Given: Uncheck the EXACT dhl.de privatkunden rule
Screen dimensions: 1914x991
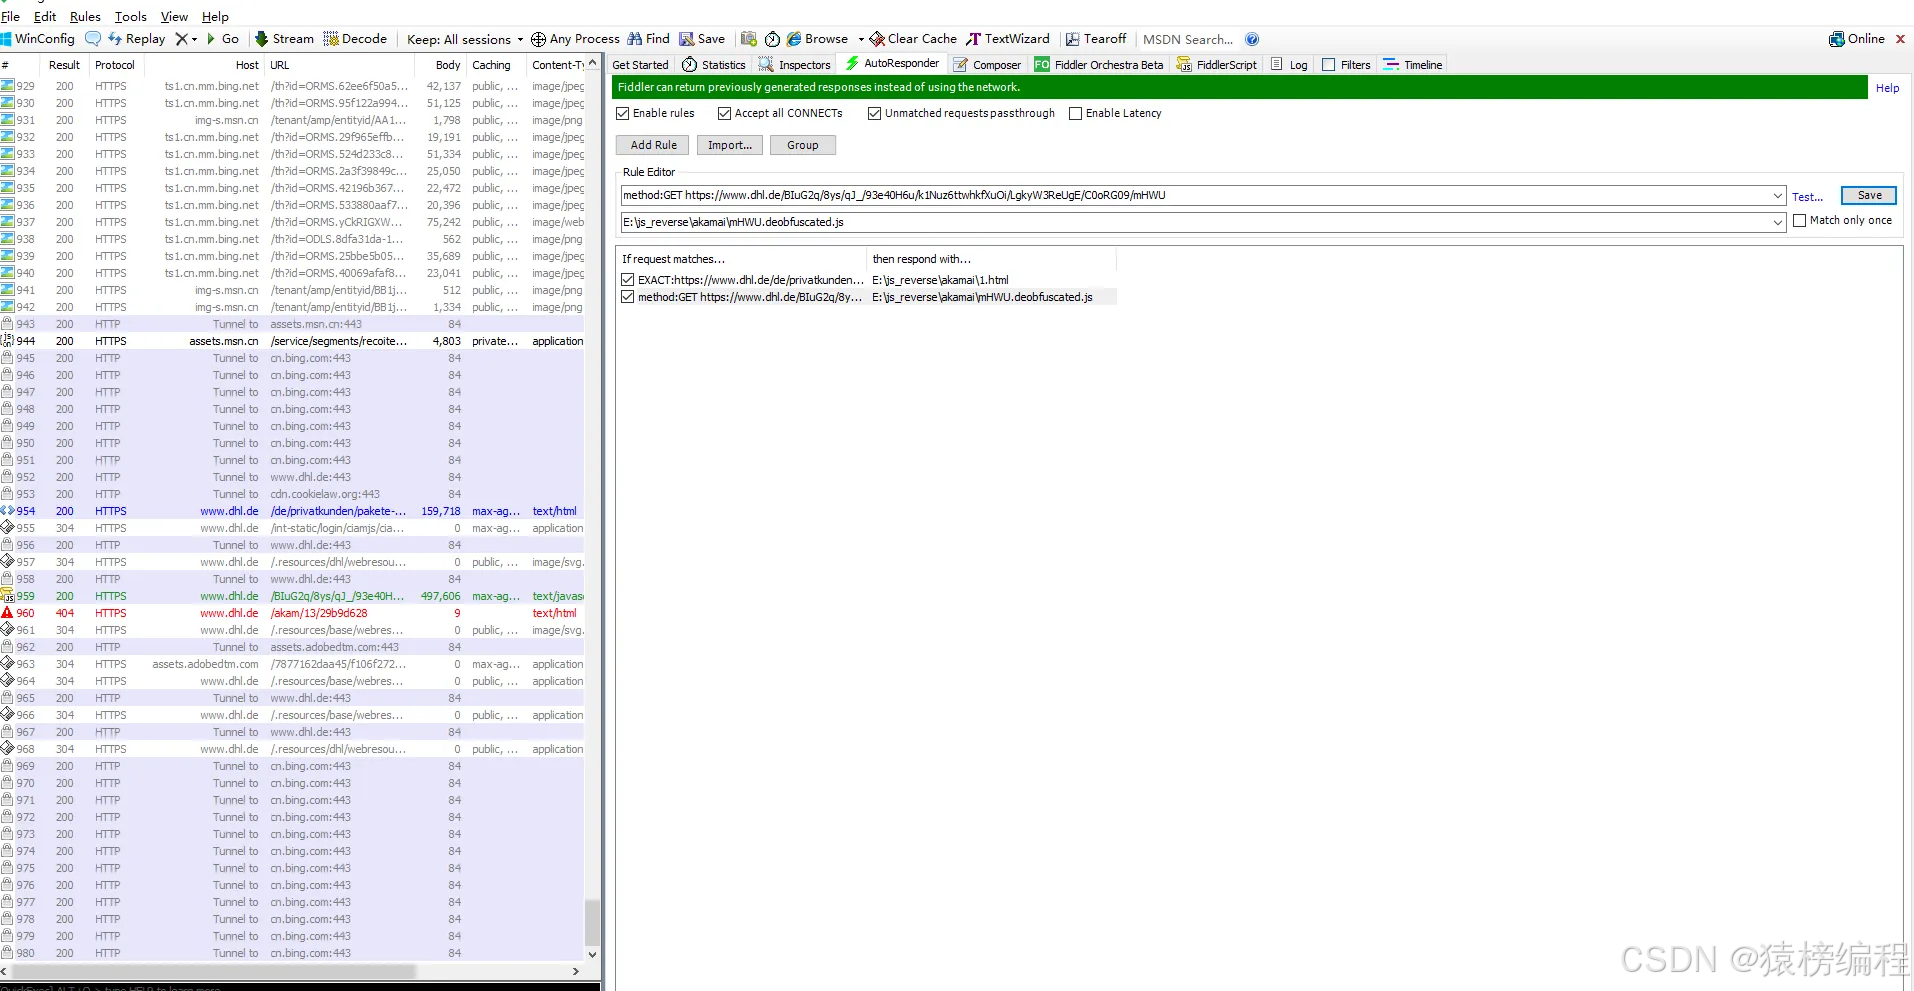Looking at the screenshot, I should pos(628,280).
